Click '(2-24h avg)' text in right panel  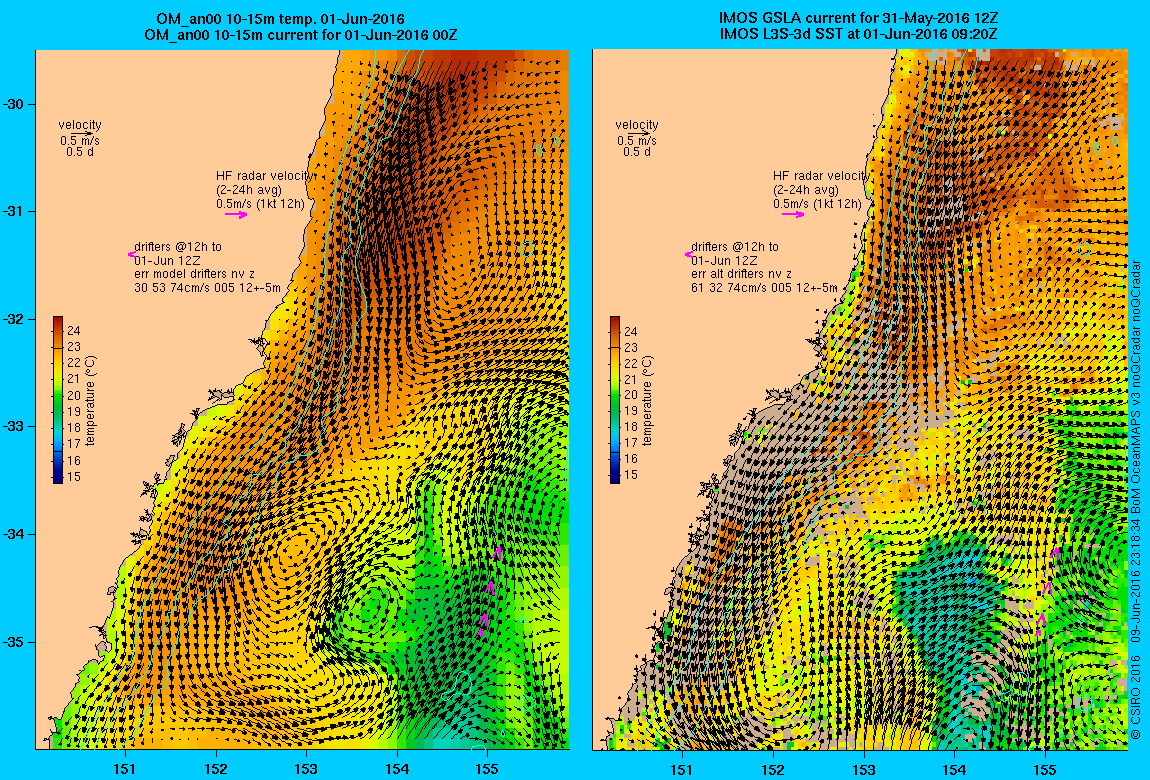tap(805, 190)
